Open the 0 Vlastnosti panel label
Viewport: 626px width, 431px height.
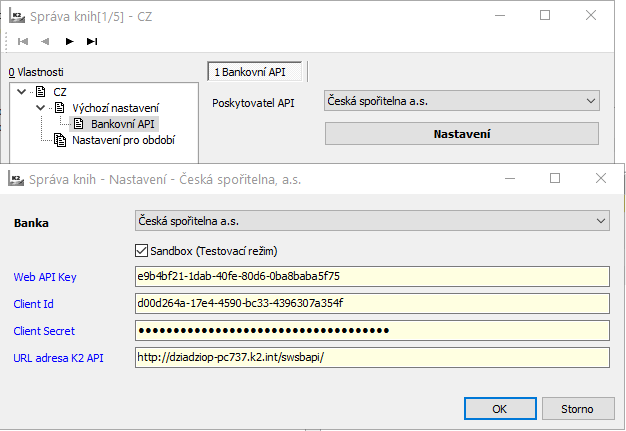(x=36, y=72)
